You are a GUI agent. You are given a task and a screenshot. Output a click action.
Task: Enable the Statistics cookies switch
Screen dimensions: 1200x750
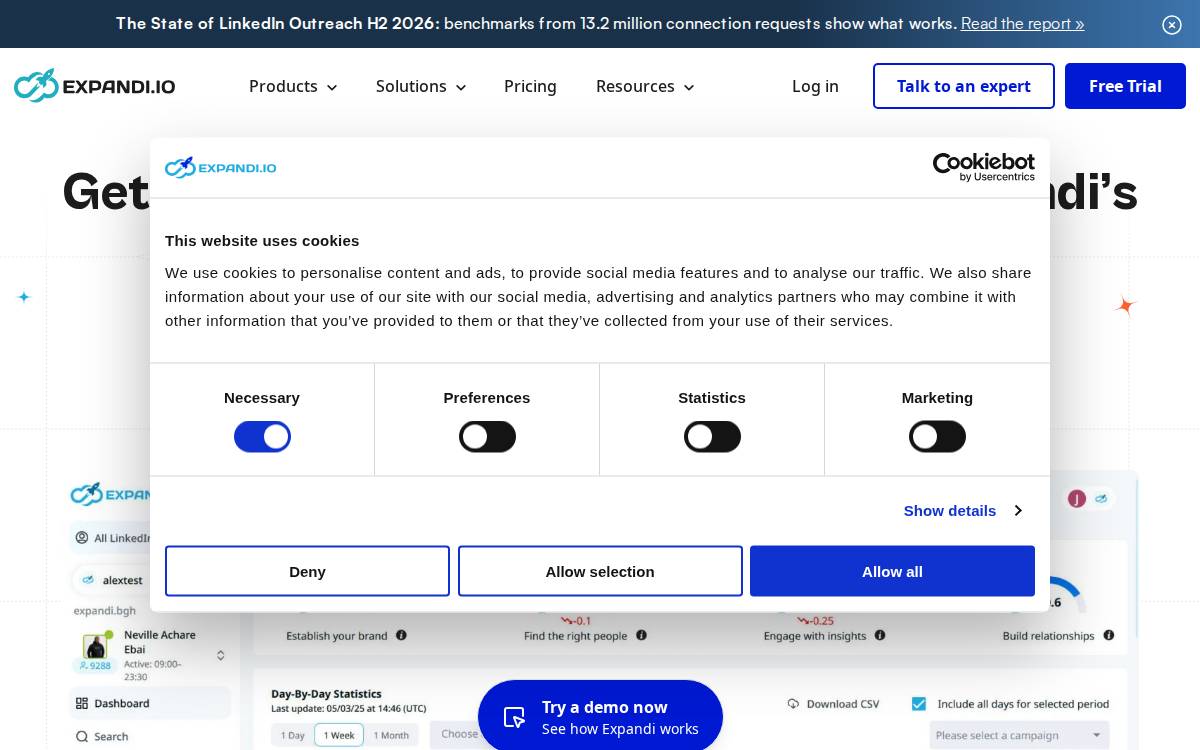(x=712, y=437)
